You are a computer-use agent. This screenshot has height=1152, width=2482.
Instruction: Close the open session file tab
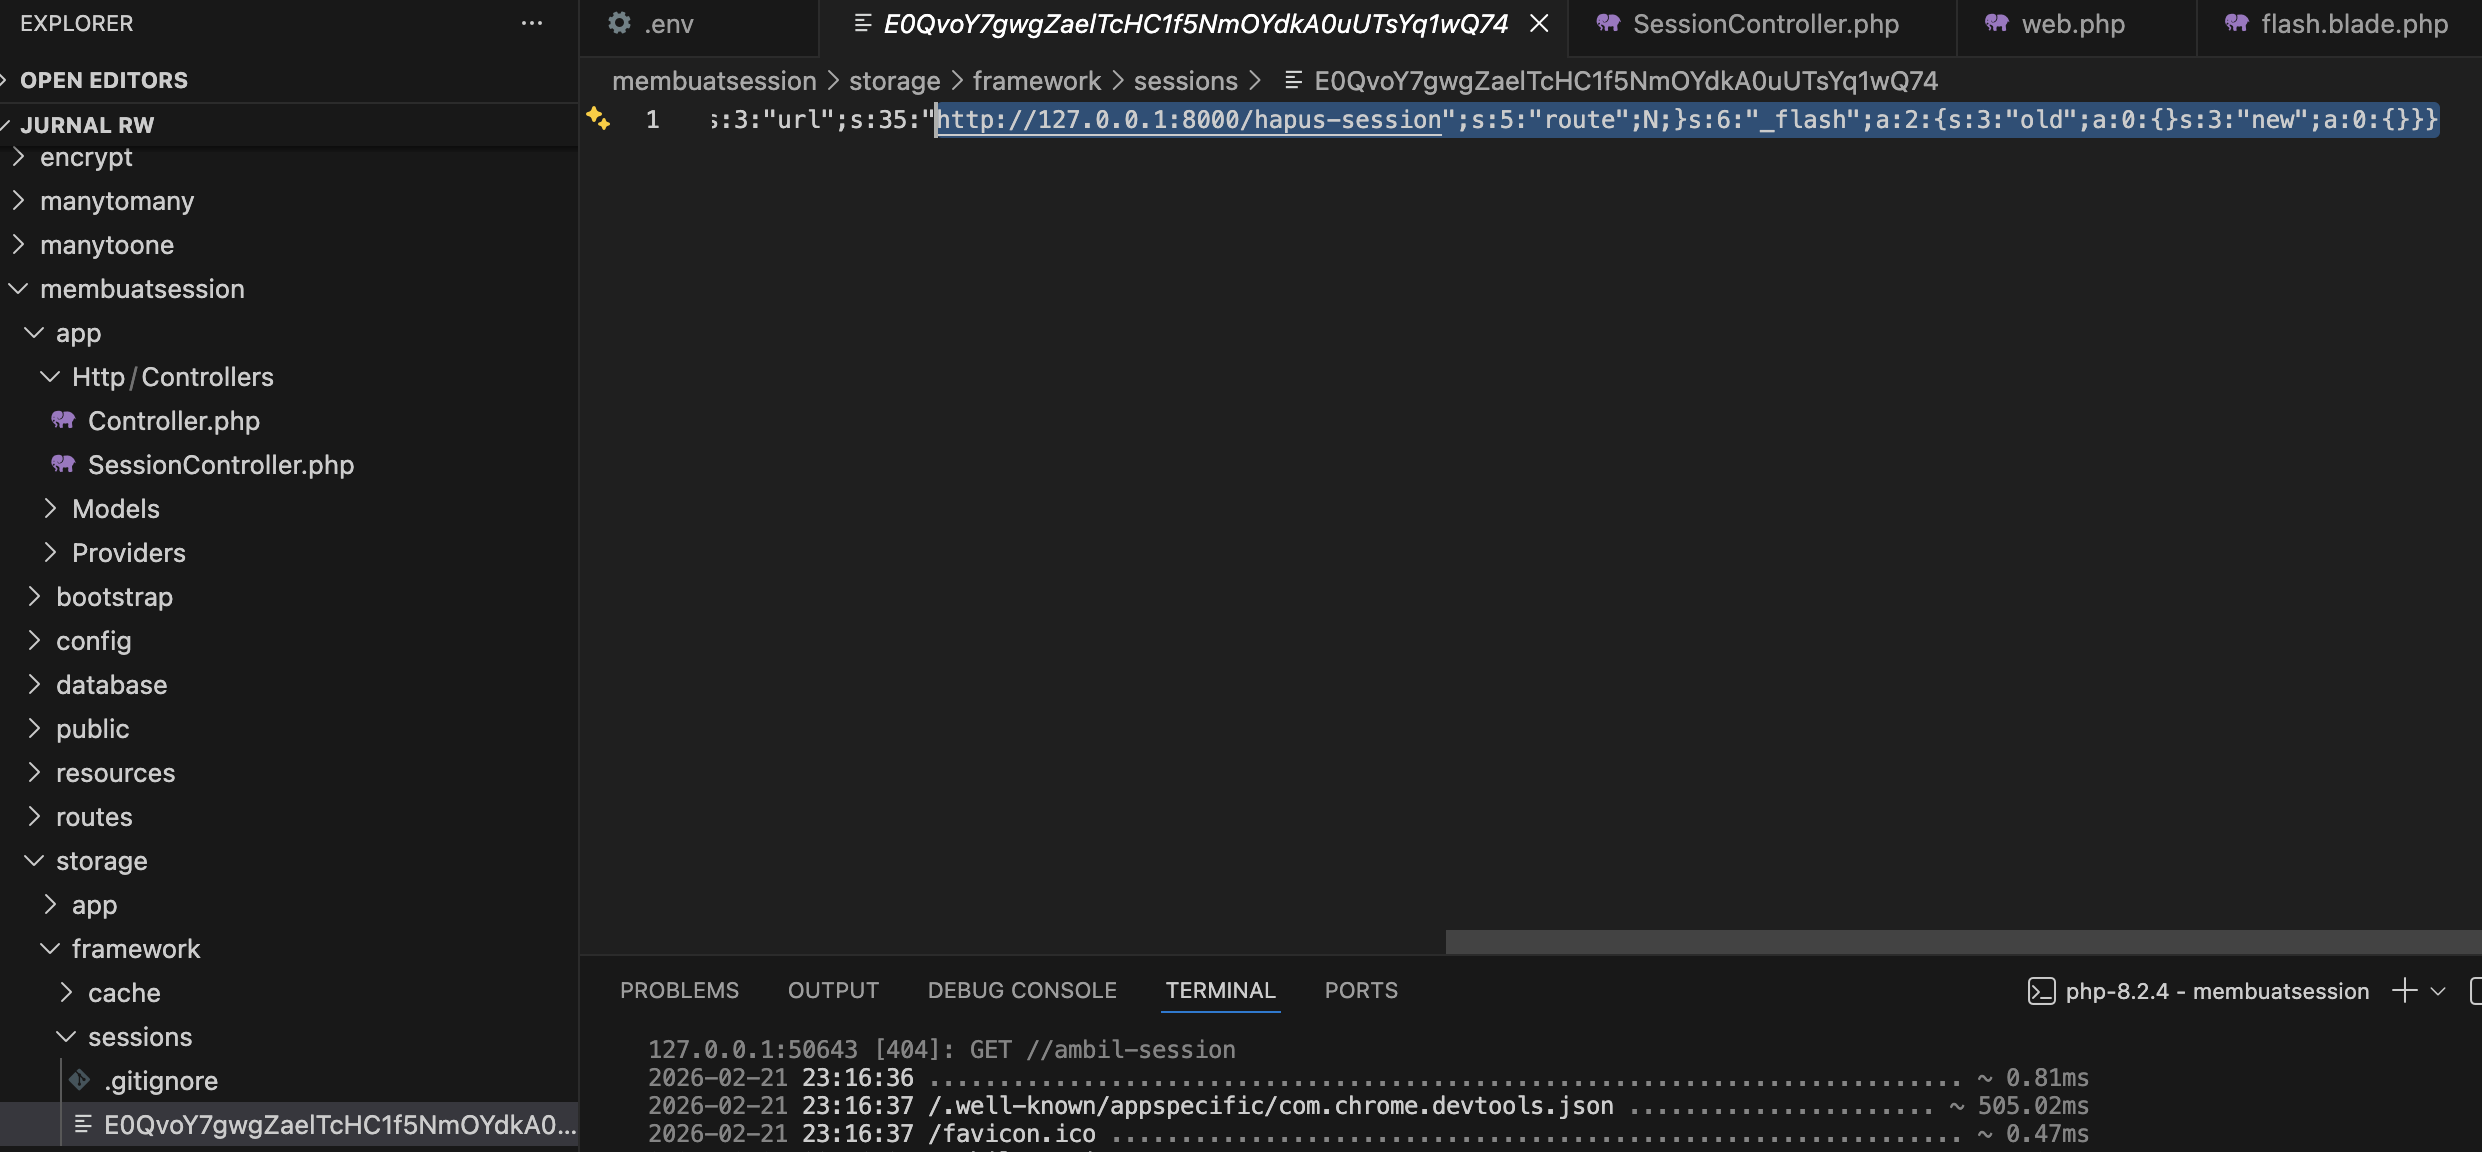point(1539,23)
